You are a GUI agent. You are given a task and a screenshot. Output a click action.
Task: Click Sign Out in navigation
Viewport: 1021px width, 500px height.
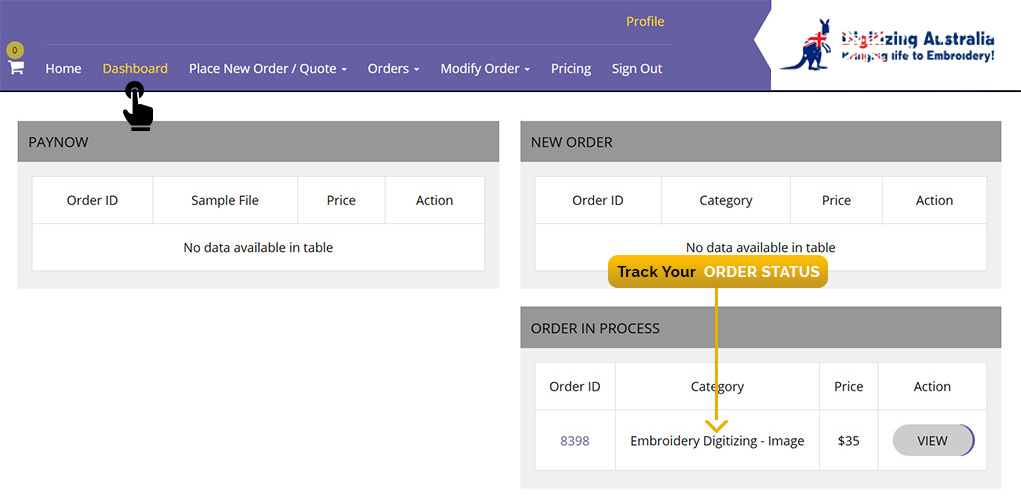click(637, 69)
